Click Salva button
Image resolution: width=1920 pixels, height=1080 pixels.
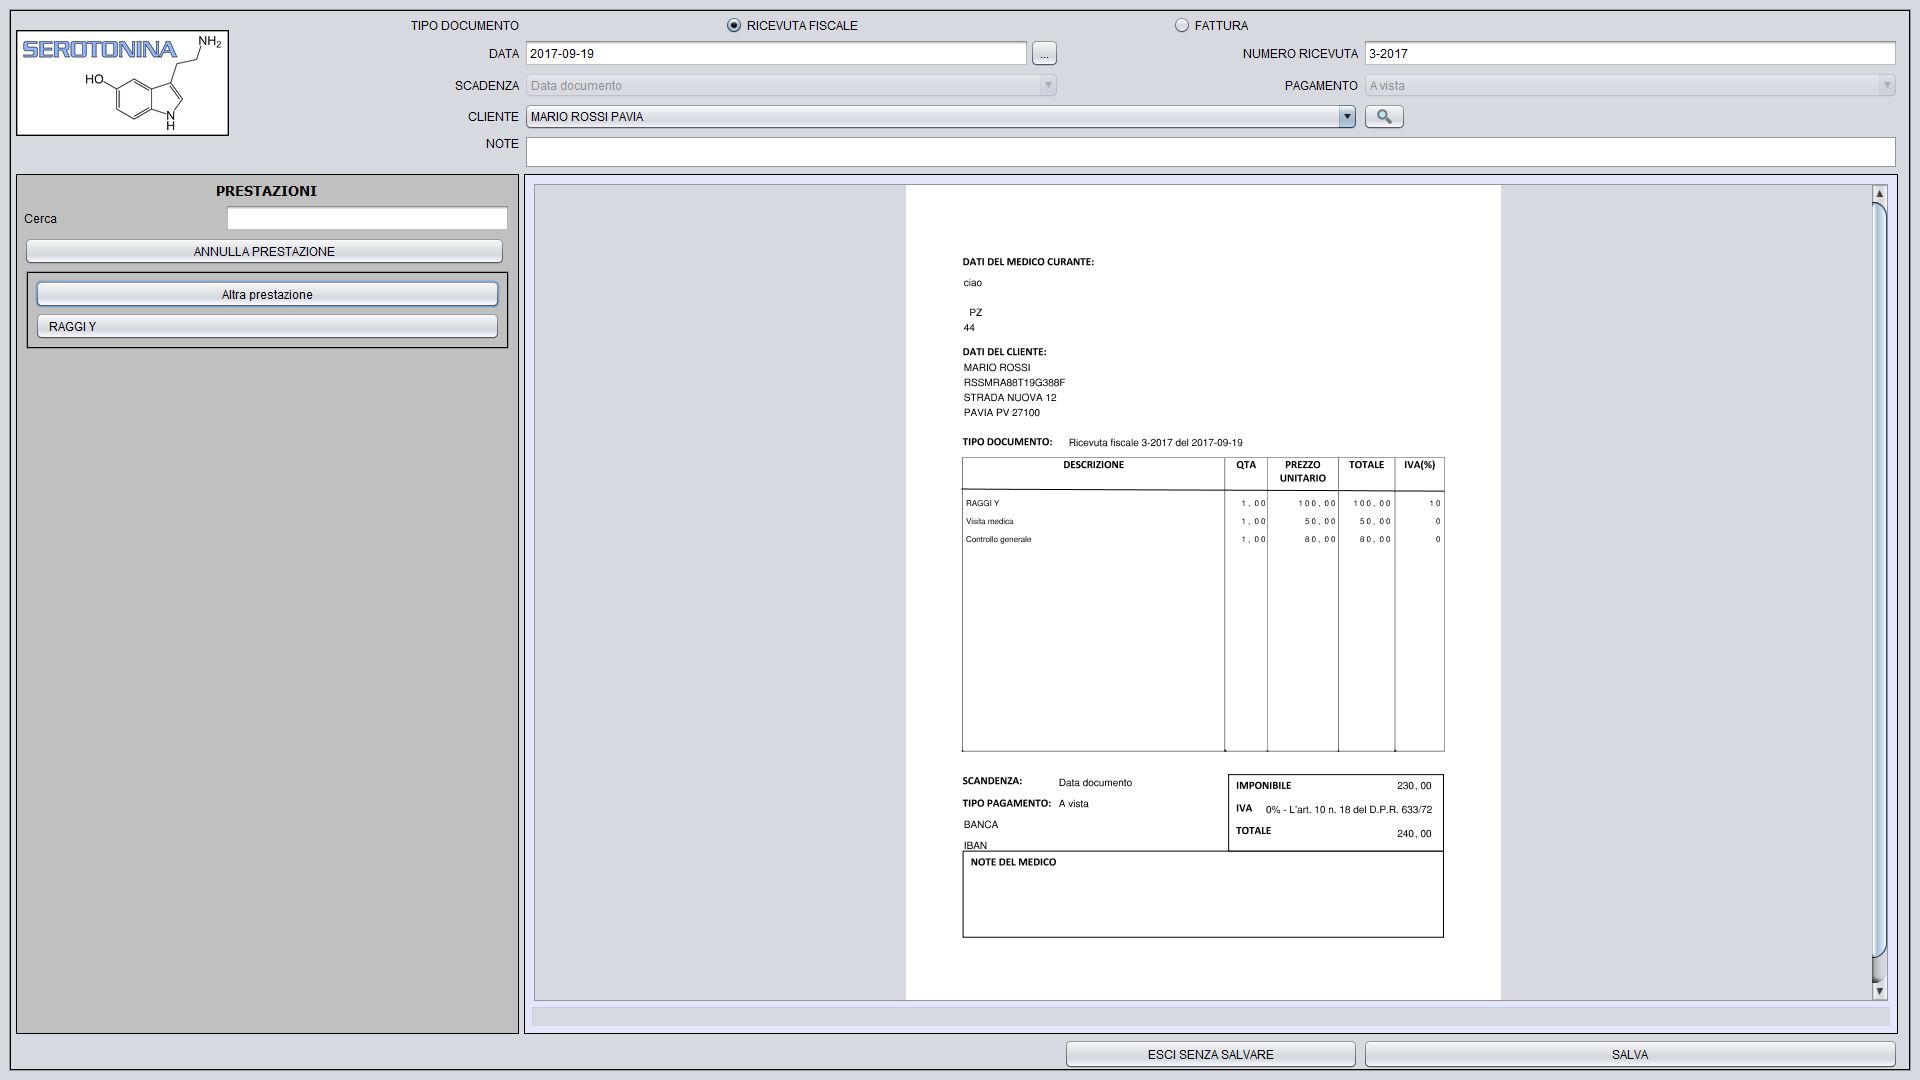click(x=1629, y=1055)
